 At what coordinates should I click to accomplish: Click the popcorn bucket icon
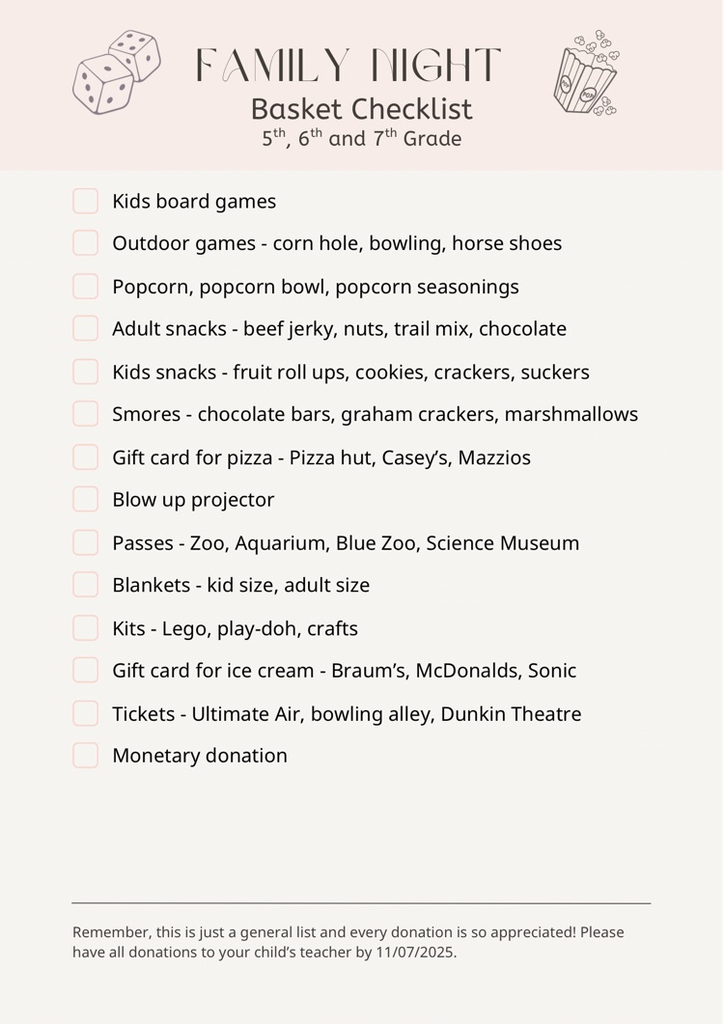tap(586, 72)
